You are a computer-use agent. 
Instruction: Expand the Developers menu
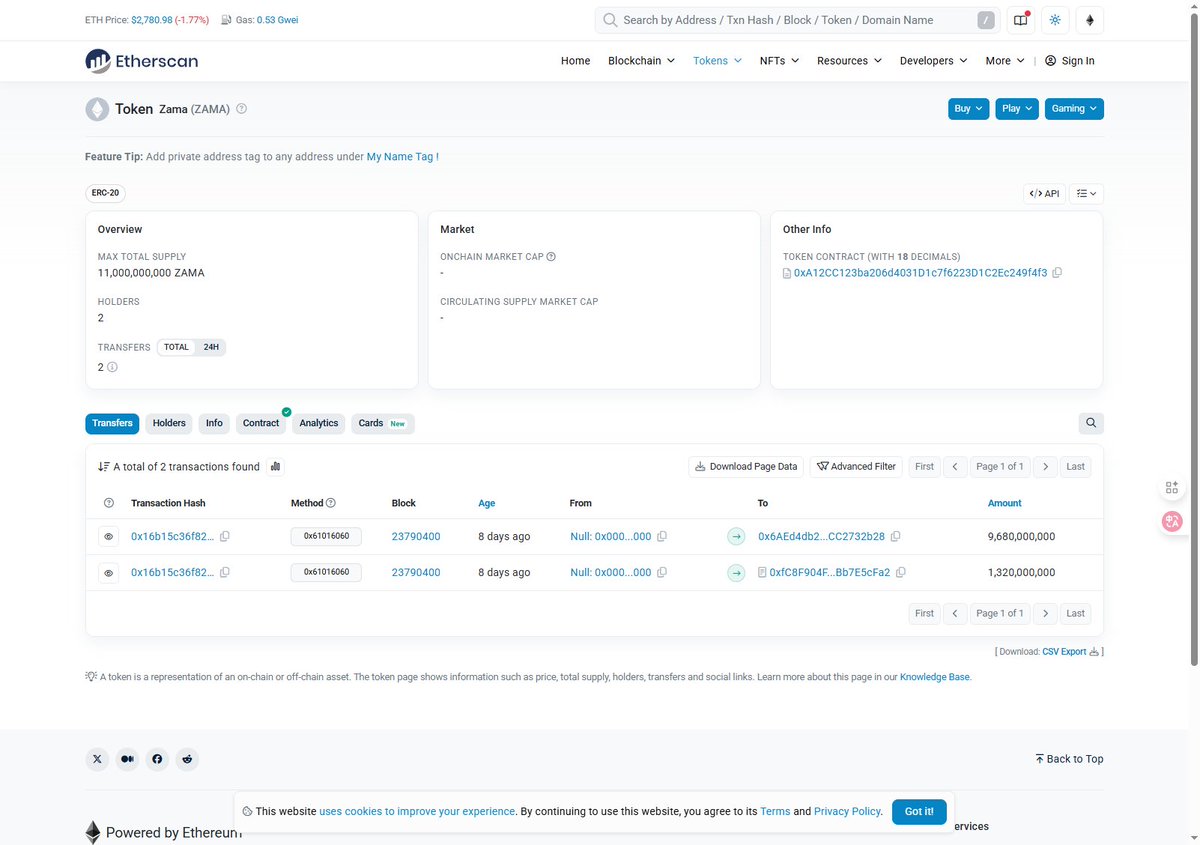pyautogui.click(x=933, y=61)
